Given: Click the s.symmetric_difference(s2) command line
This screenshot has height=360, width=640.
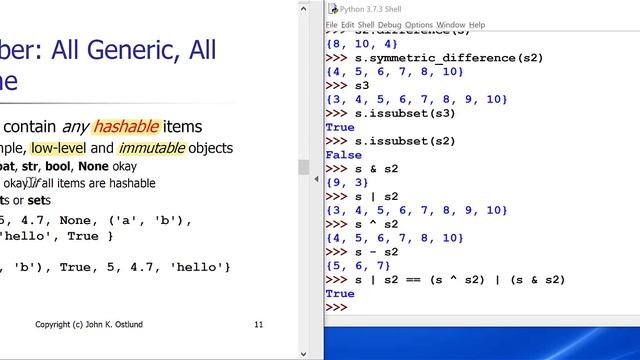Looking at the screenshot, I should 434,58.
